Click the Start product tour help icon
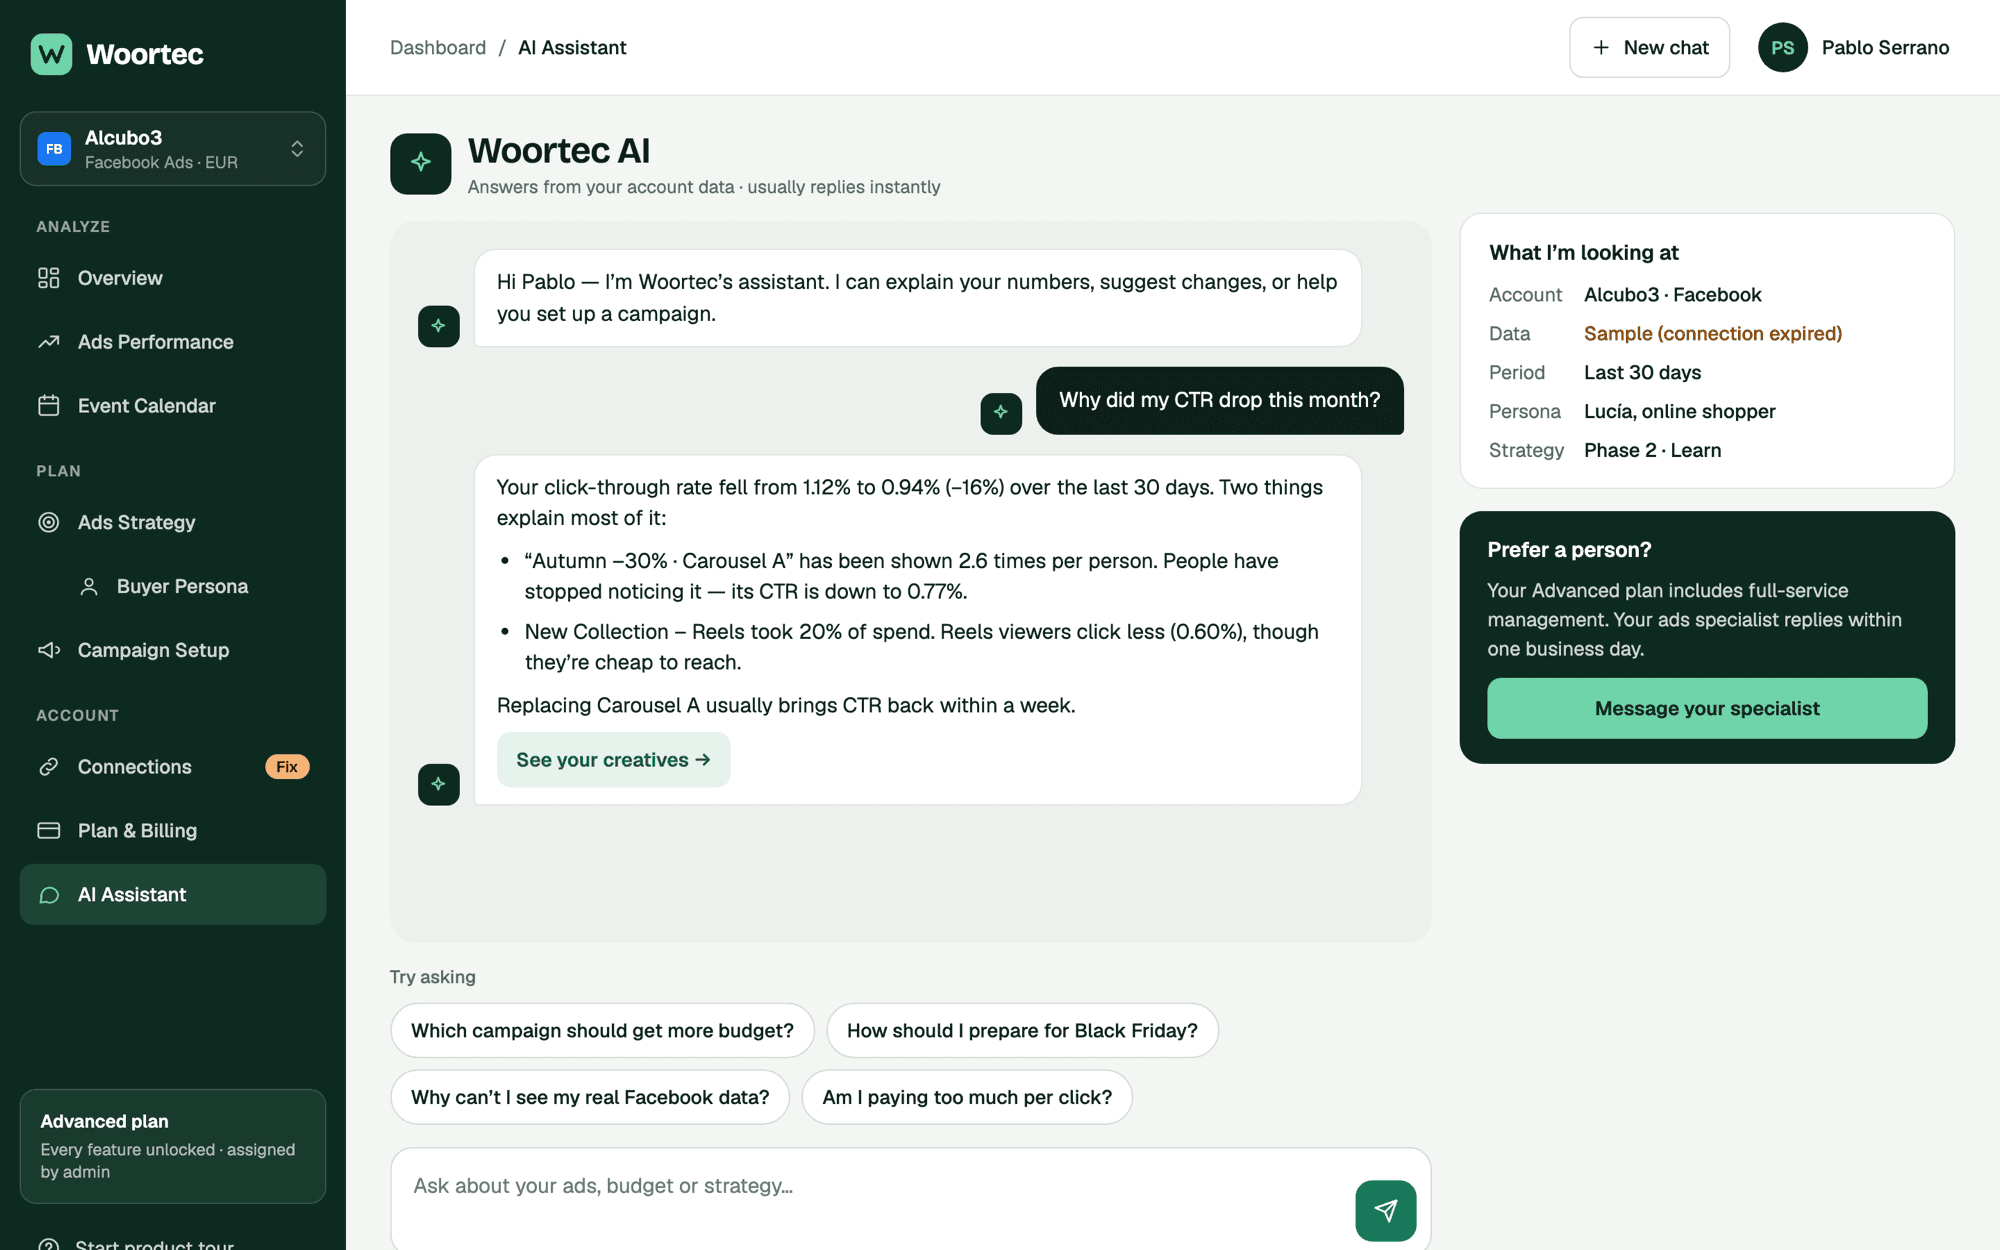Image resolution: width=2000 pixels, height=1250 pixels. (x=49, y=1244)
